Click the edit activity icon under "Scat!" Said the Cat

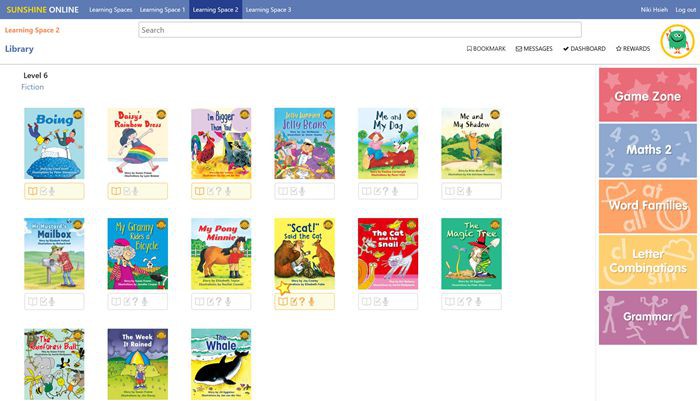(x=294, y=301)
